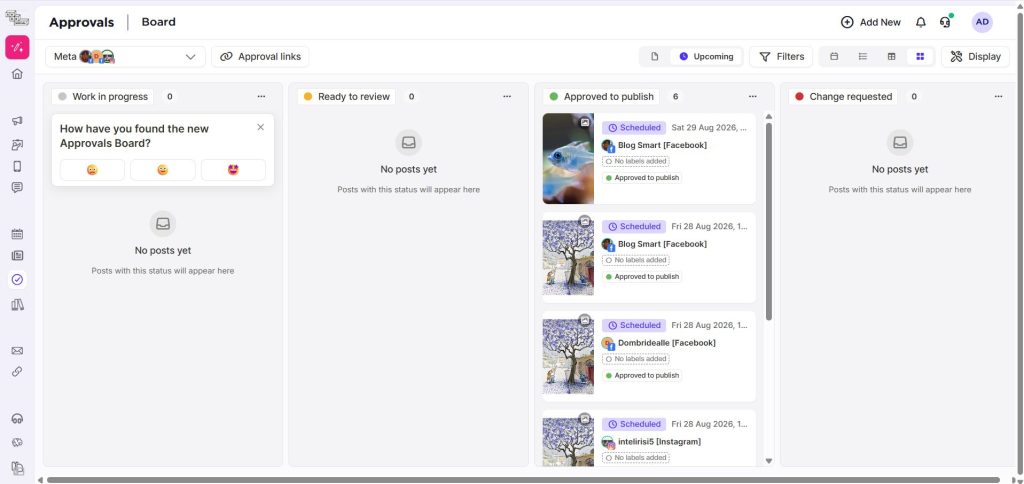Screen dimensions: 1024x484
Task: Open the files icon at sidebar bottom
Action: (18, 468)
